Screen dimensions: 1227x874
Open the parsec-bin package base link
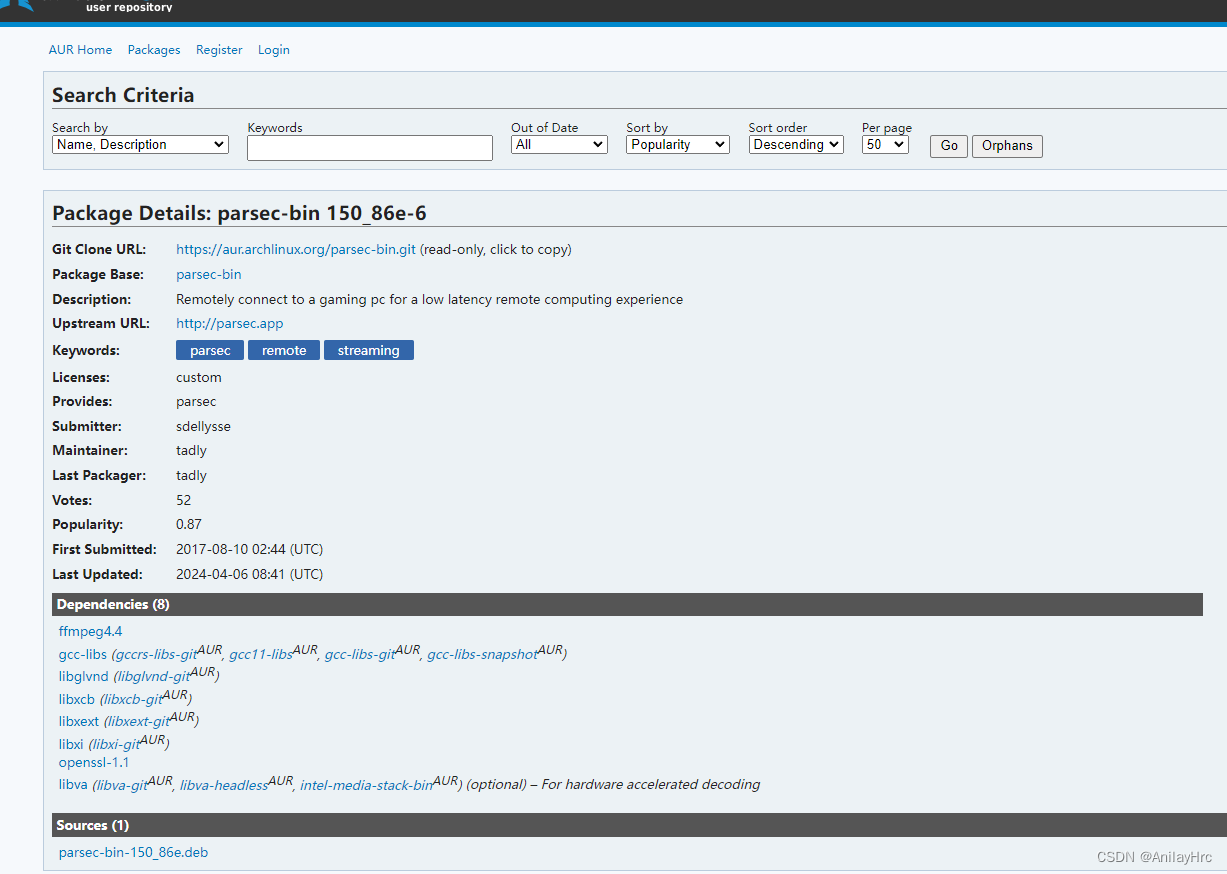tap(208, 274)
